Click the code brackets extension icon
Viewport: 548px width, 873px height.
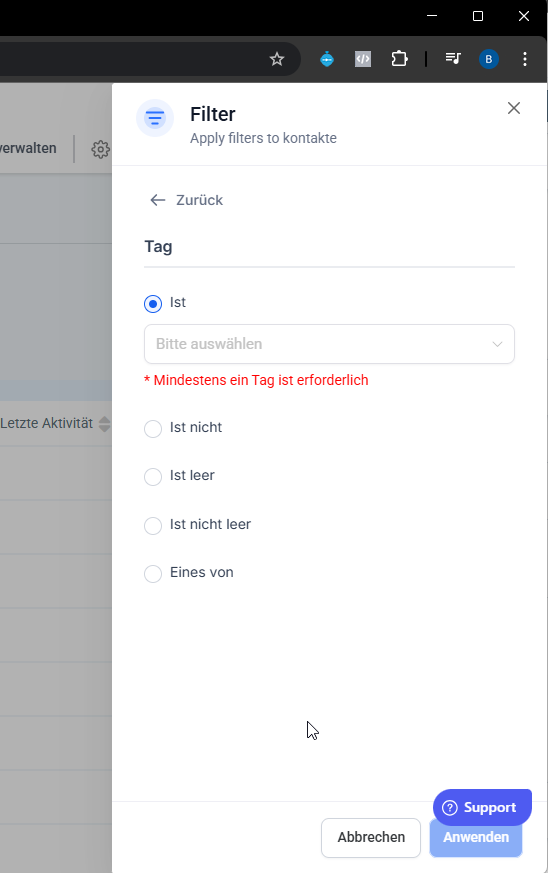click(x=363, y=59)
